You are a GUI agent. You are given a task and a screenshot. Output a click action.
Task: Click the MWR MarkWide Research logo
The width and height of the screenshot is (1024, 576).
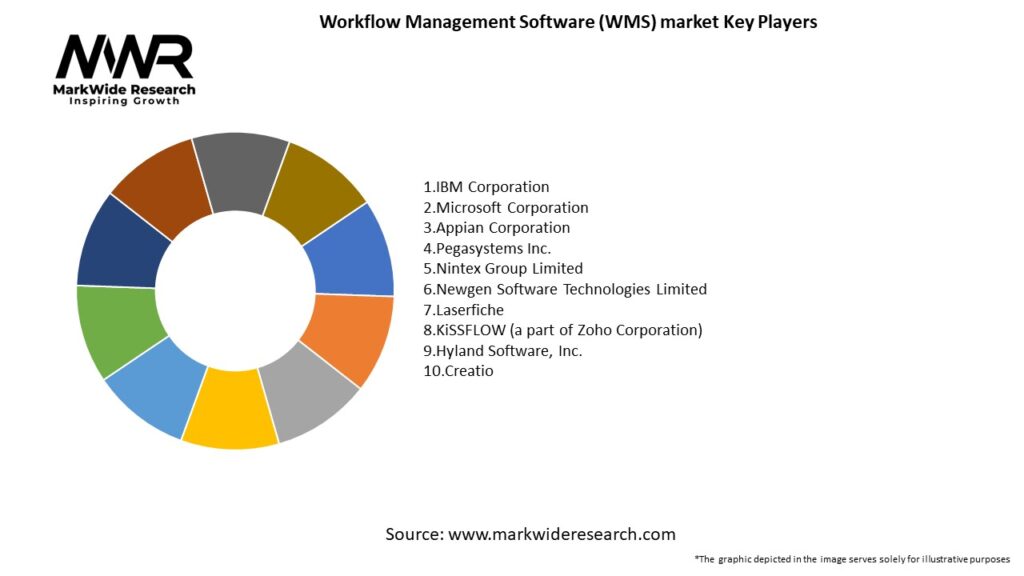tap(125, 70)
